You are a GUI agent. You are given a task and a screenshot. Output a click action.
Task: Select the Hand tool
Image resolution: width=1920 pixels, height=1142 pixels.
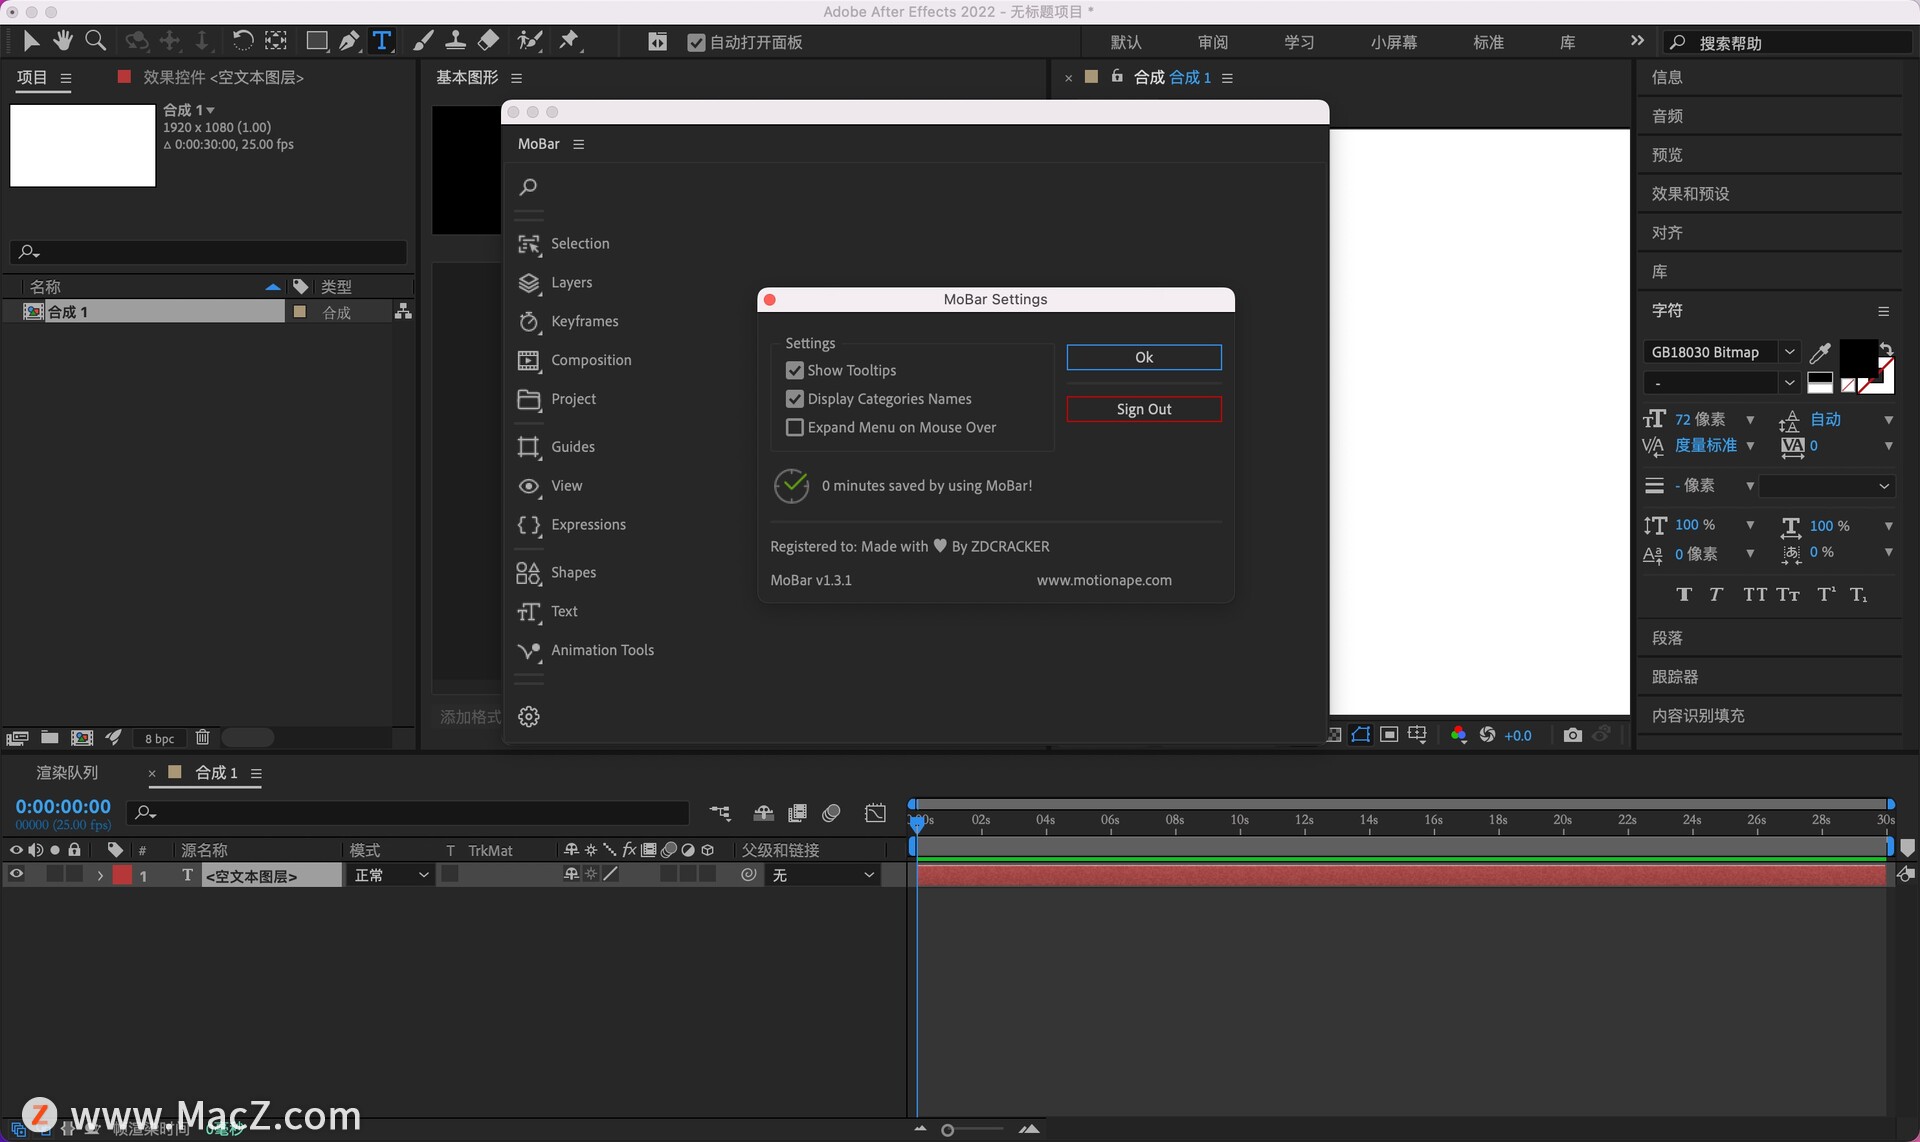(x=63, y=41)
